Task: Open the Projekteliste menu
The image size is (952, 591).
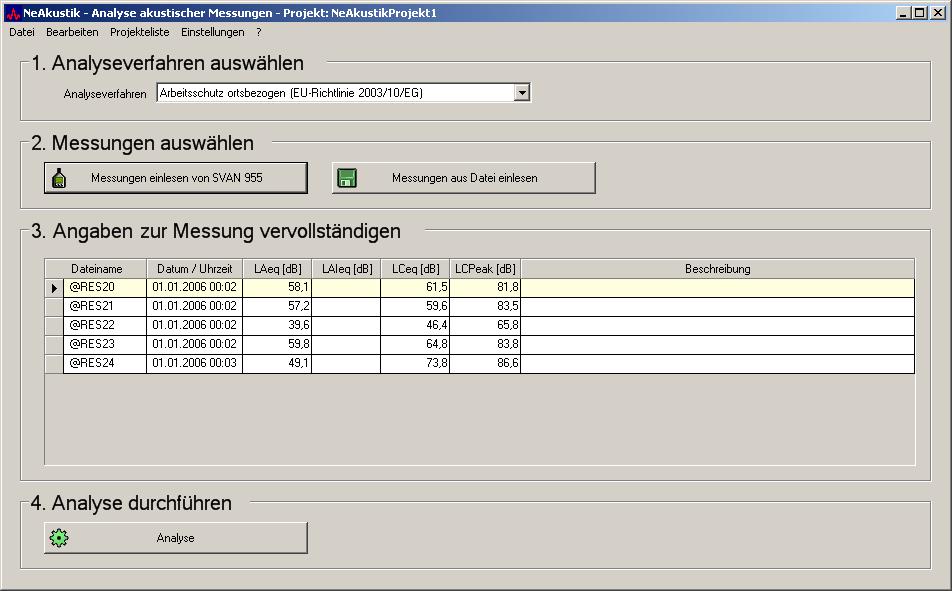Action: 140,32
